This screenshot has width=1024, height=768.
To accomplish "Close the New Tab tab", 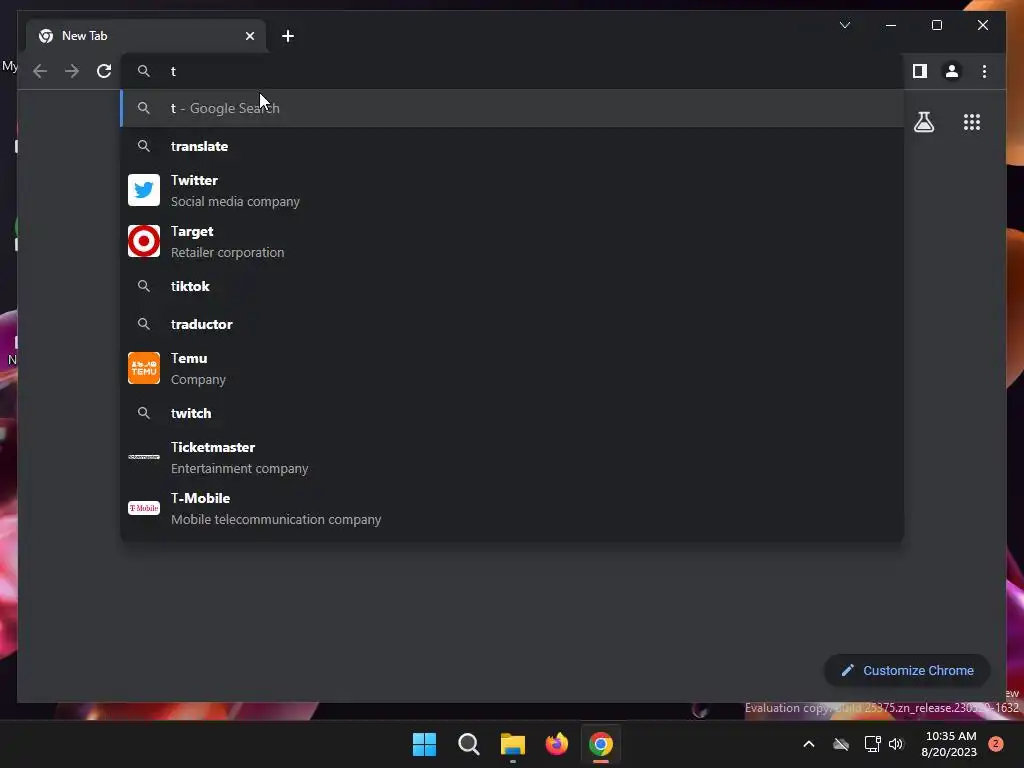I will pos(249,36).
